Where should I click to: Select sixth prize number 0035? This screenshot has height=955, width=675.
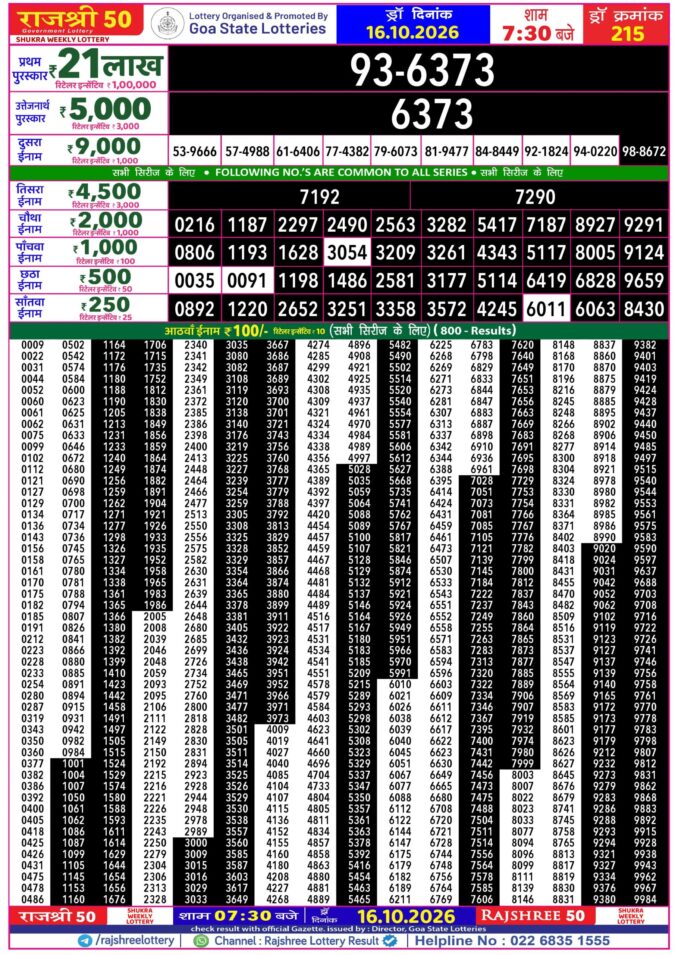(194, 281)
